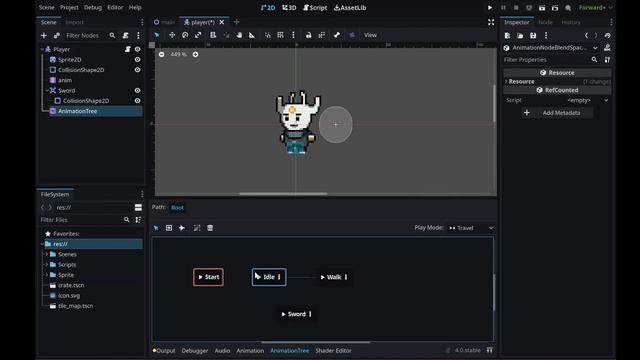640x360 pixels.
Task: Toggle grid snap in viewport toolbar
Action: pos(280,35)
